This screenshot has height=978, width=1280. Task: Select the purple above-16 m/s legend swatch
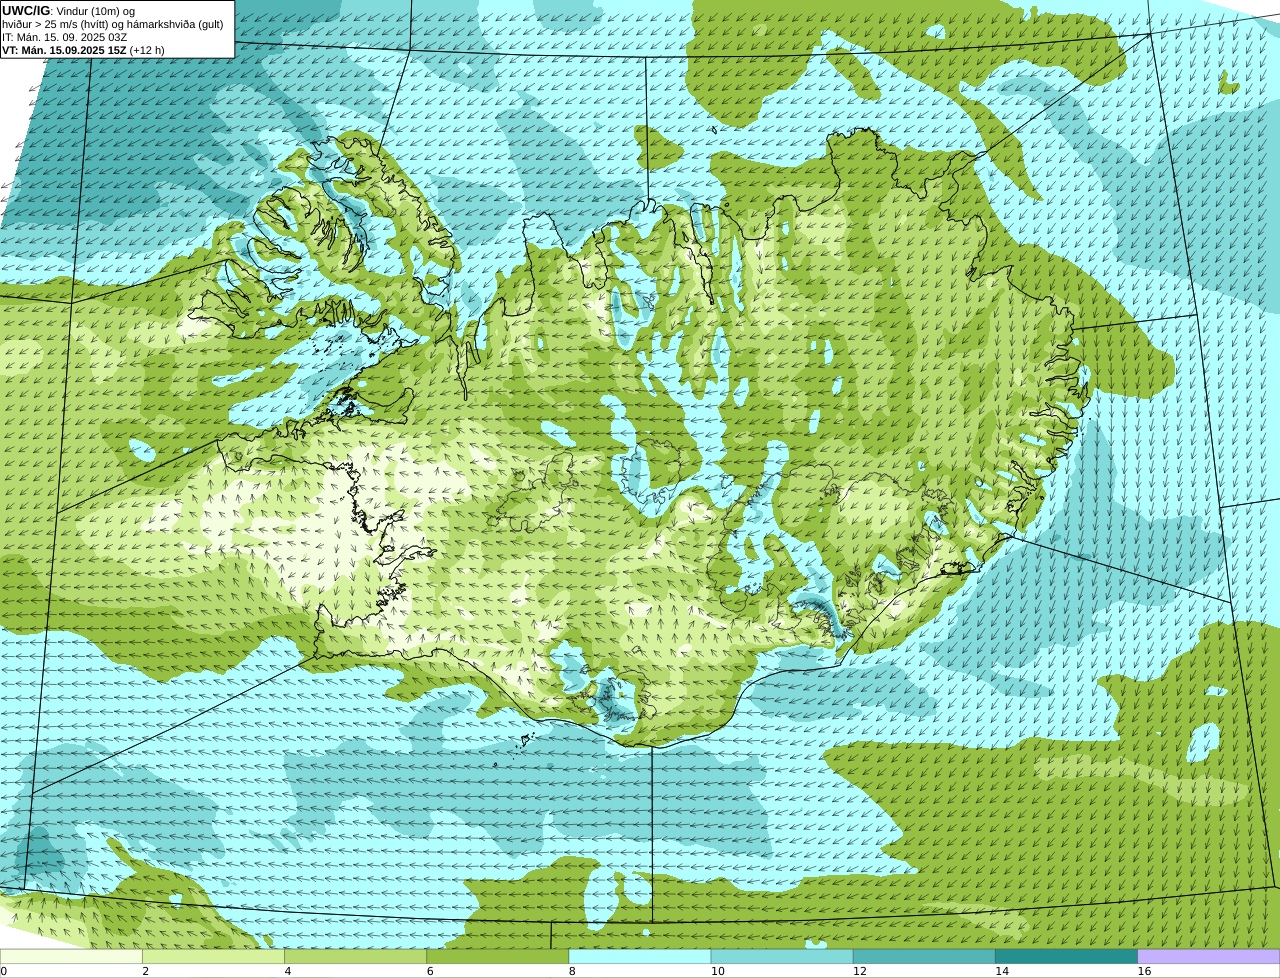(x=1209, y=956)
